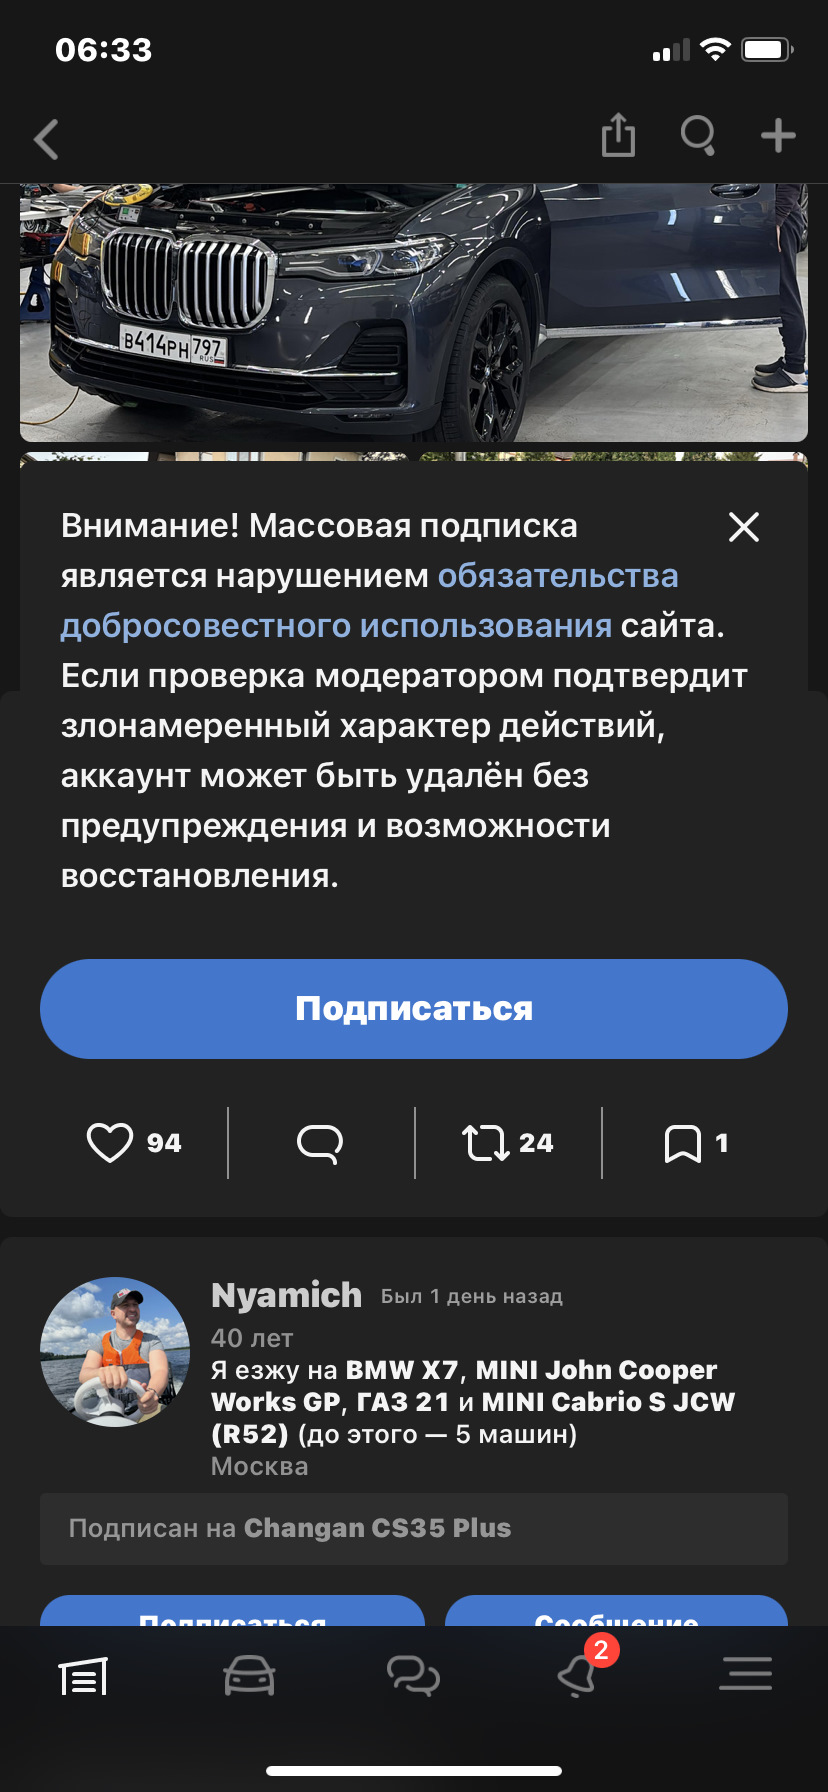
Task: Open the BMW X7 photo
Action: click(x=414, y=312)
